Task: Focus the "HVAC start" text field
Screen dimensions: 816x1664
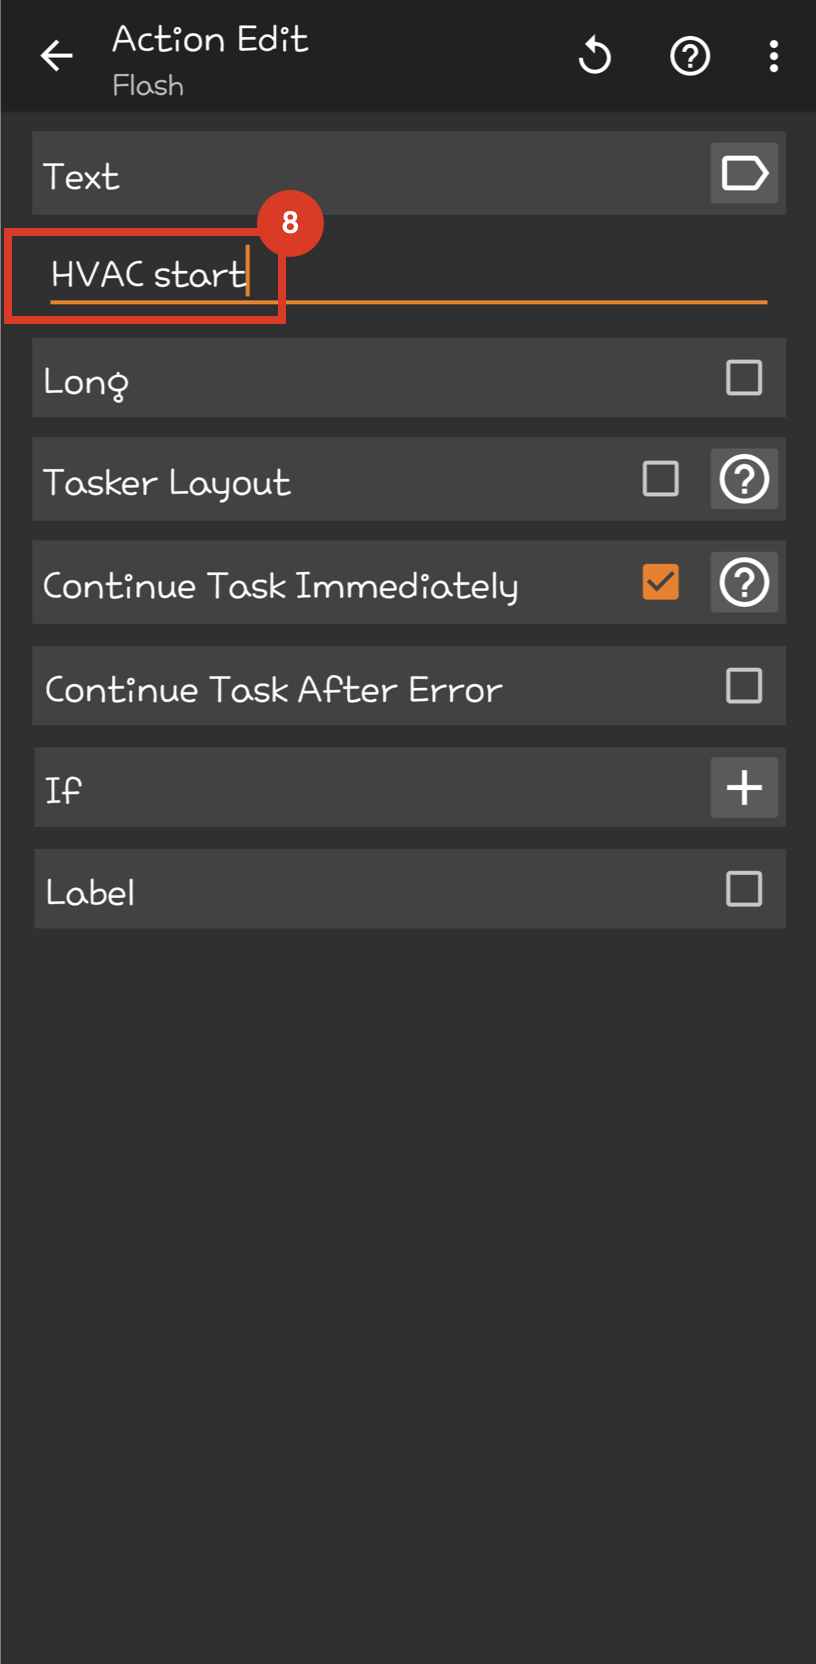Action: click(x=400, y=275)
